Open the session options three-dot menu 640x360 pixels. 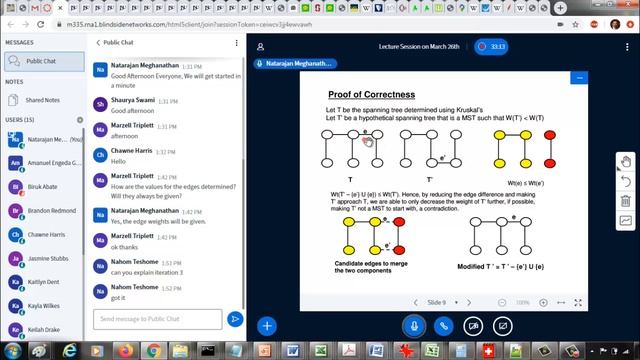[627, 47]
